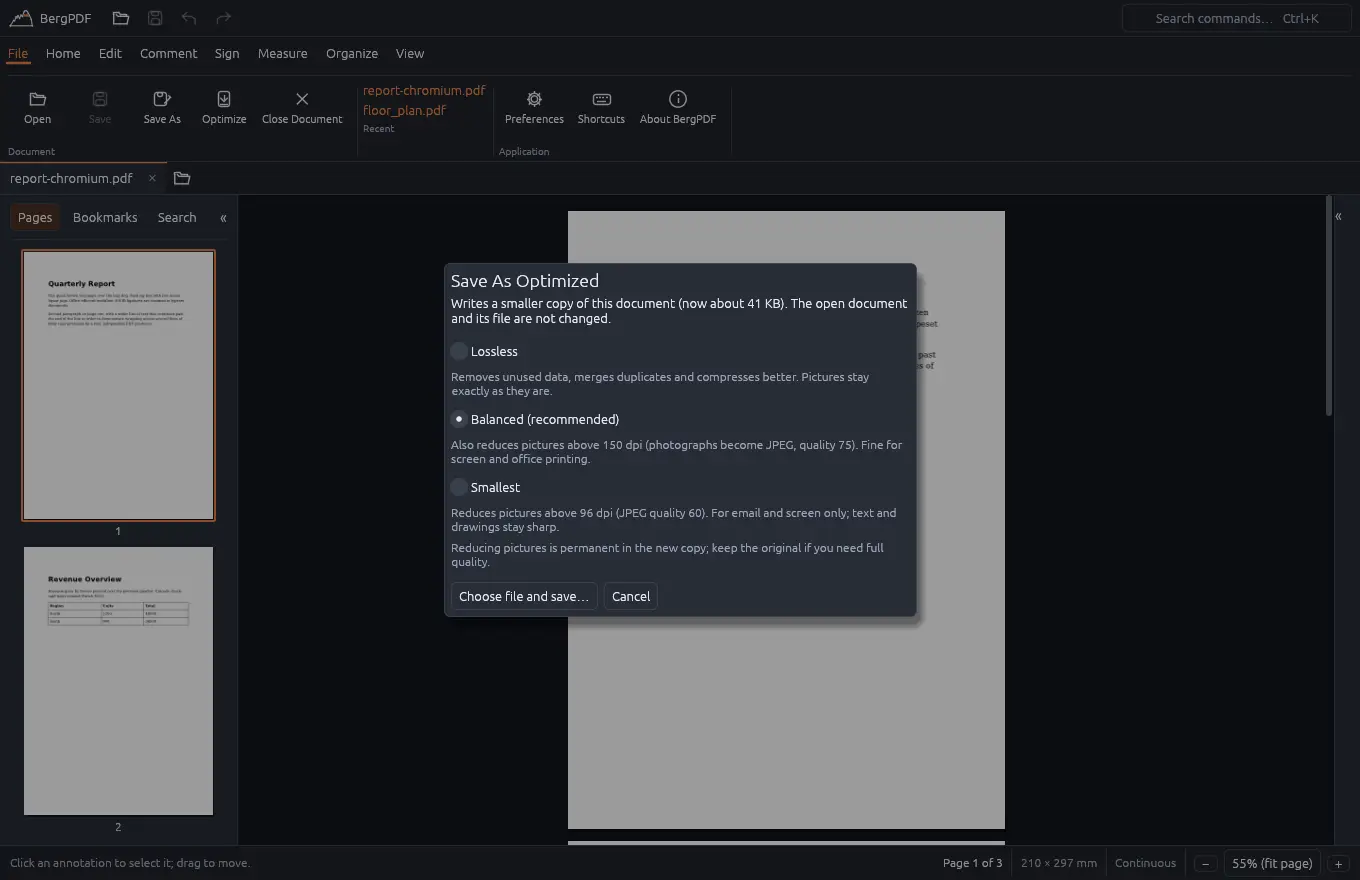This screenshot has width=1360, height=880.
Task: Click the BergPDF mountain logo
Action: (x=21, y=18)
